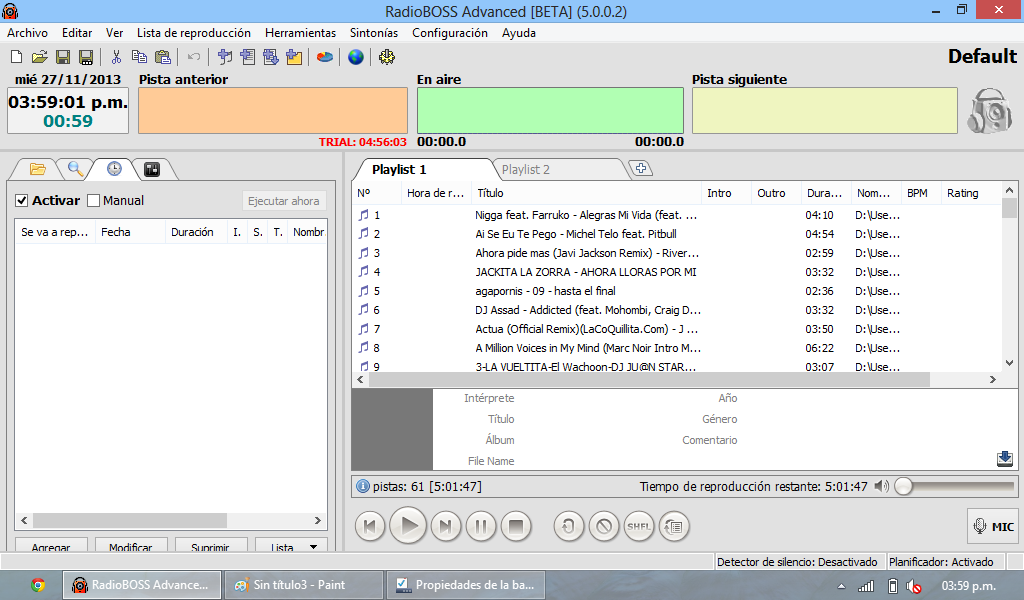Click the add-list icon with the down arrow
1024x600 pixels.
(x=270, y=57)
